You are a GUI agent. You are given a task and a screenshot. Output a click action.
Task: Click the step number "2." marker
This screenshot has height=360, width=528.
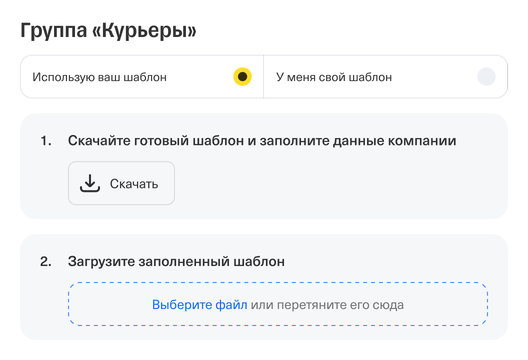46,262
